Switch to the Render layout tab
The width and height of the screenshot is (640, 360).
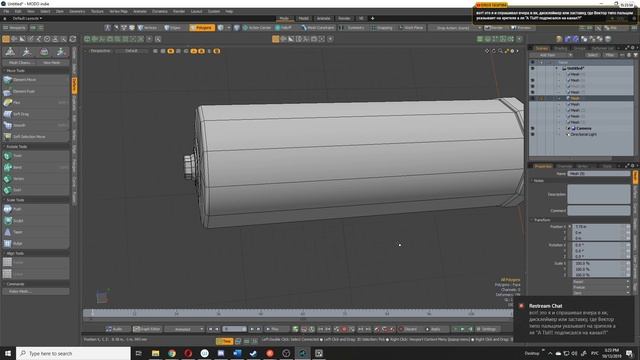pyautogui.click(x=344, y=18)
